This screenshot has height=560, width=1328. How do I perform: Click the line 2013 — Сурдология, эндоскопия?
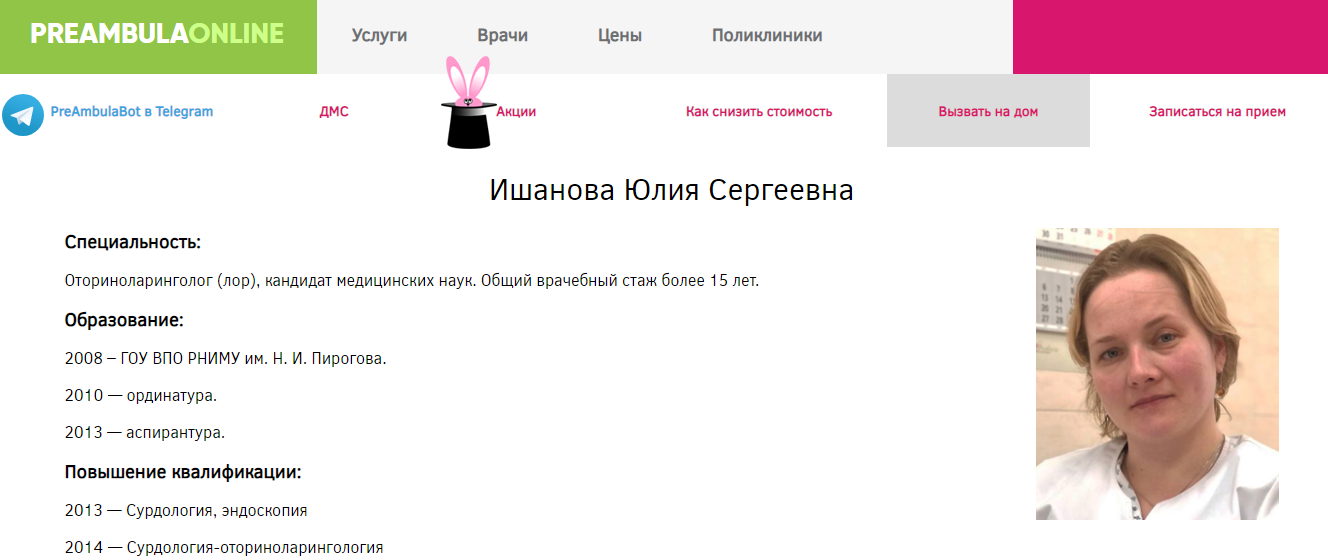coord(186,511)
